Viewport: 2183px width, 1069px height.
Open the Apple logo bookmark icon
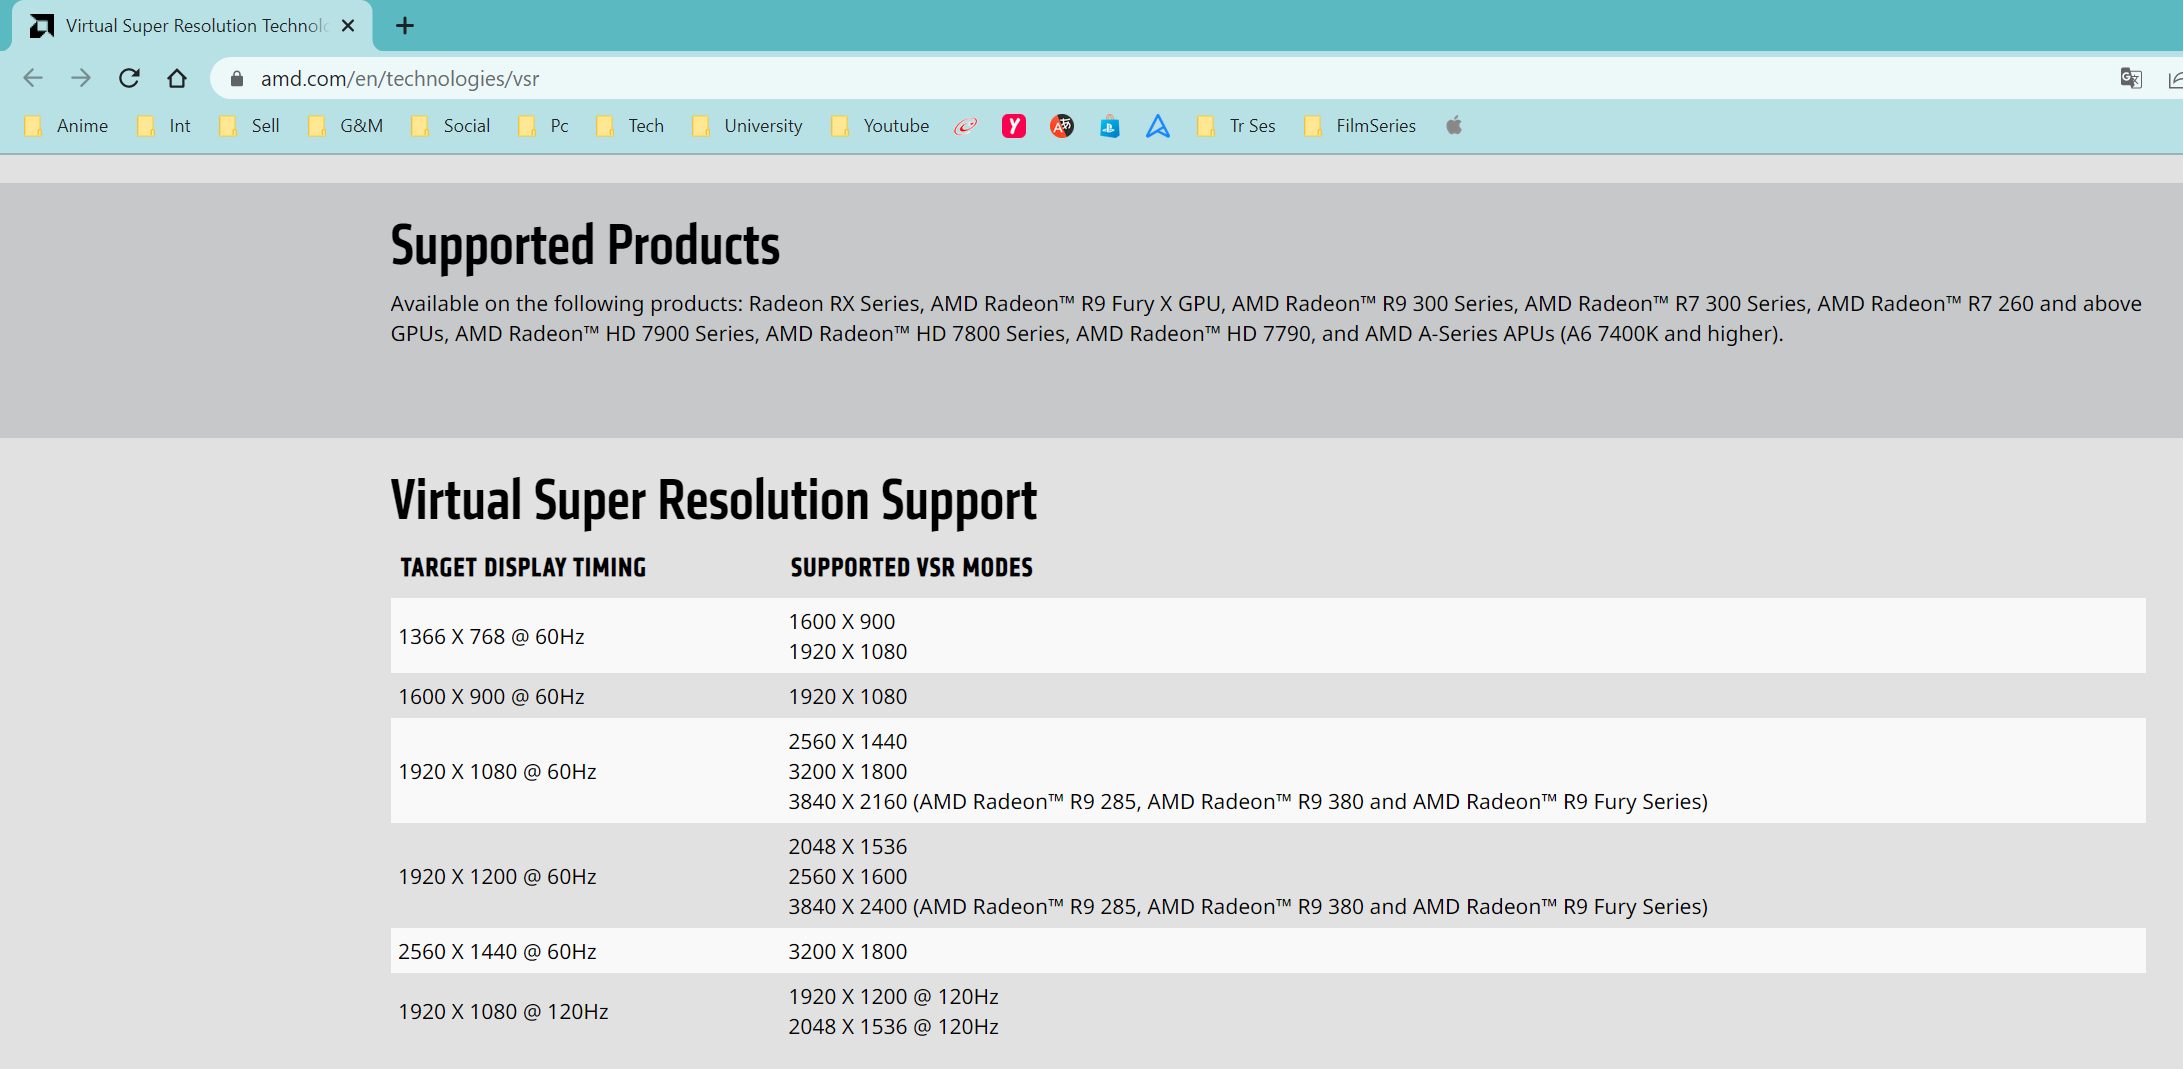click(x=1454, y=126)
